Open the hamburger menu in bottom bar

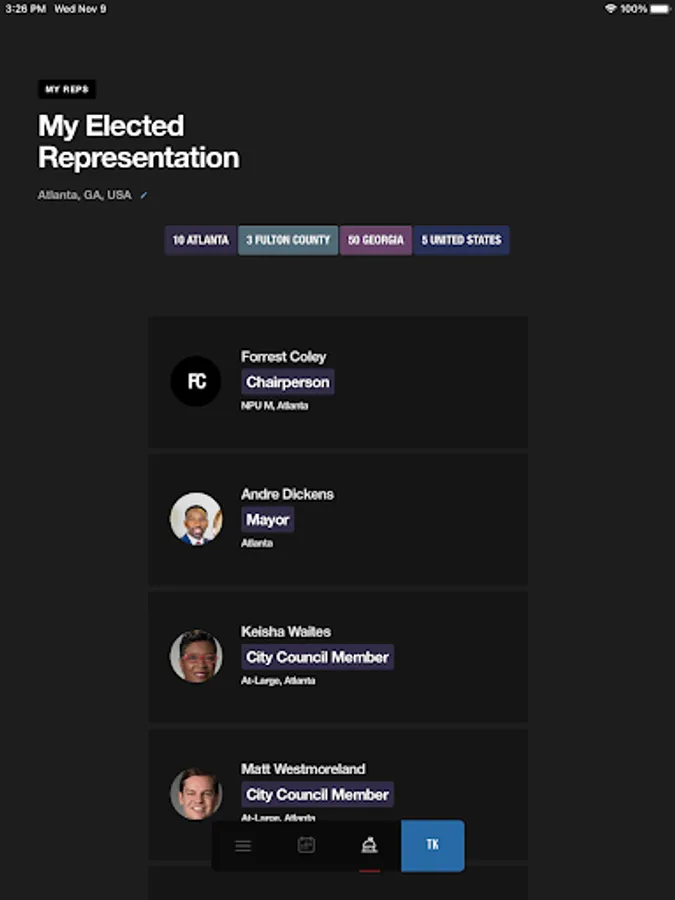(243, 846)
